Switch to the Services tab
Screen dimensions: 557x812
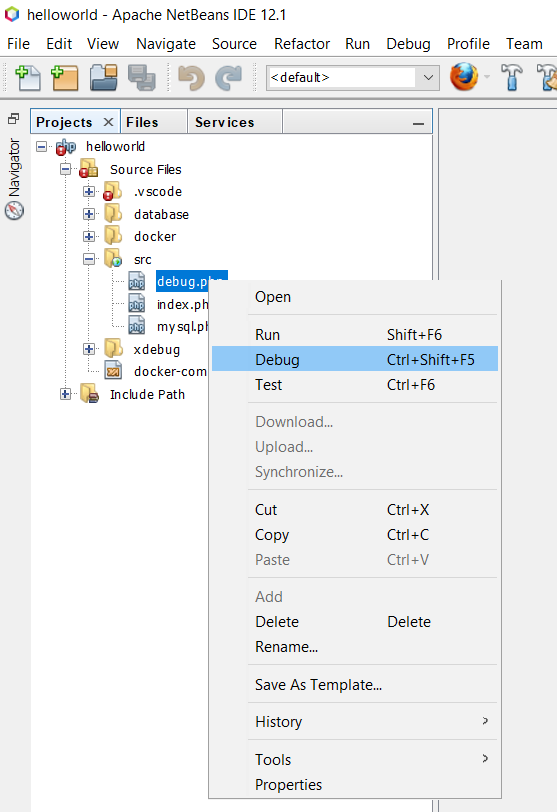tap(225, 122)
